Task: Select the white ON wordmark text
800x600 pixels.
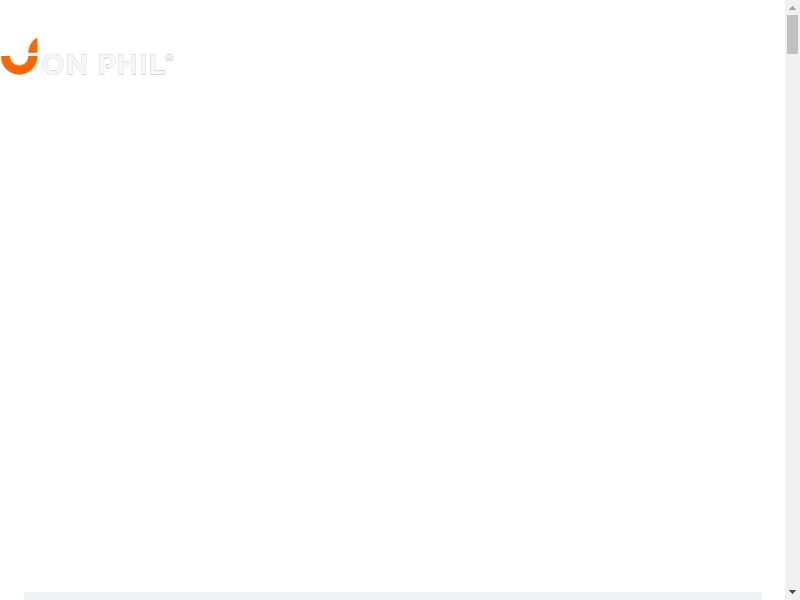Action: tap(64, 65)
